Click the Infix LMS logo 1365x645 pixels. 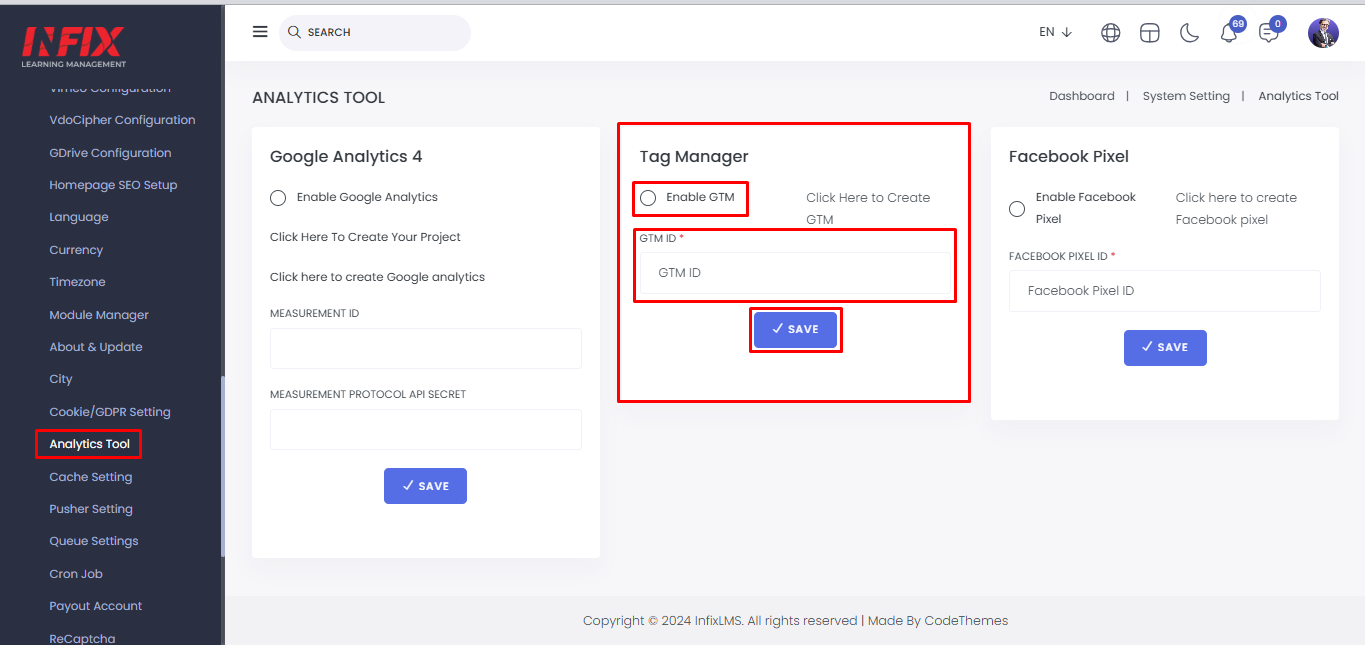pyautogui.click(x=74, y=47)
